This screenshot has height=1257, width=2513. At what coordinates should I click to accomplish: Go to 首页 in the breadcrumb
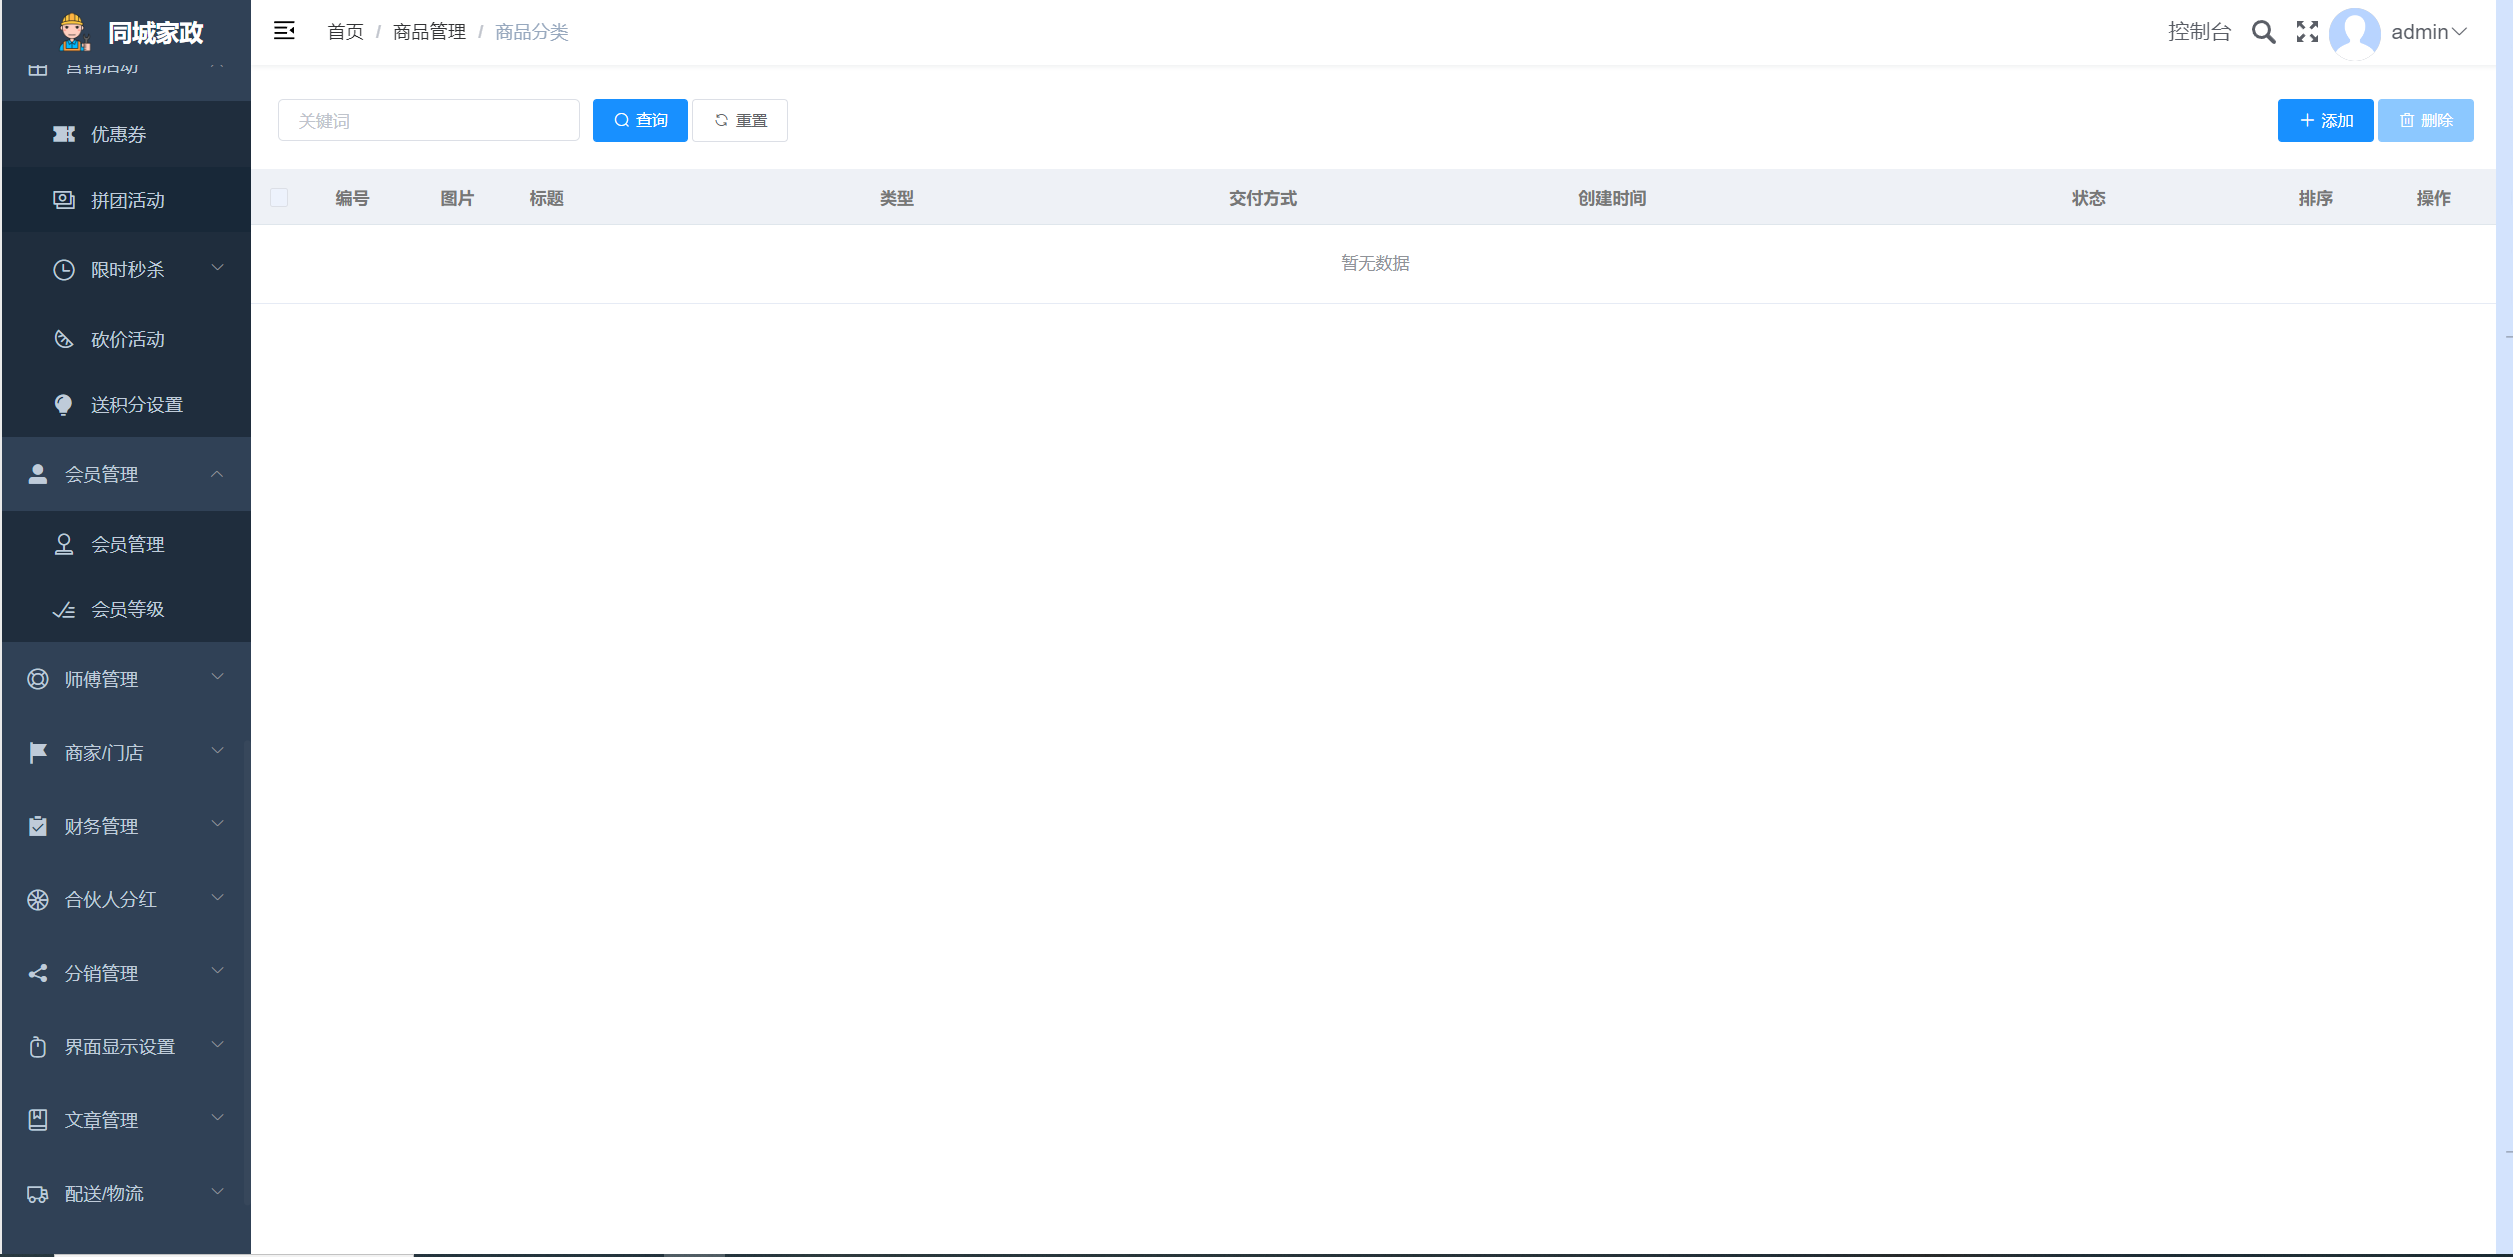pos(345,32)
